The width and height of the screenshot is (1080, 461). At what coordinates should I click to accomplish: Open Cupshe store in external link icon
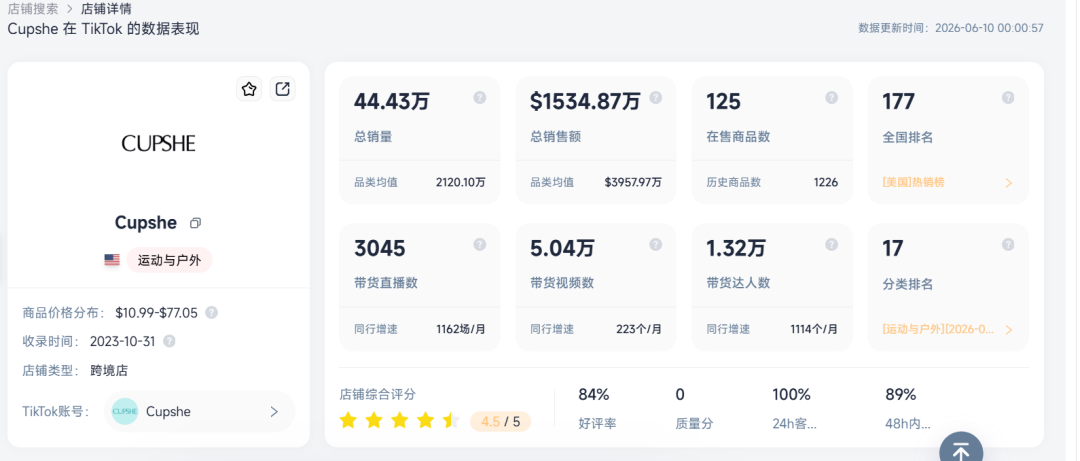282,89
